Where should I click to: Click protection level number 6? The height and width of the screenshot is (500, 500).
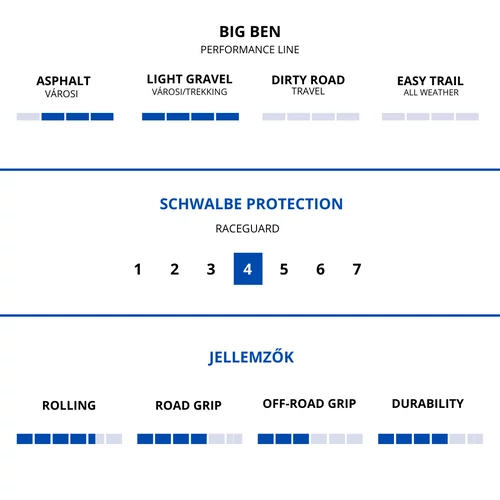(x=320, y=269)
